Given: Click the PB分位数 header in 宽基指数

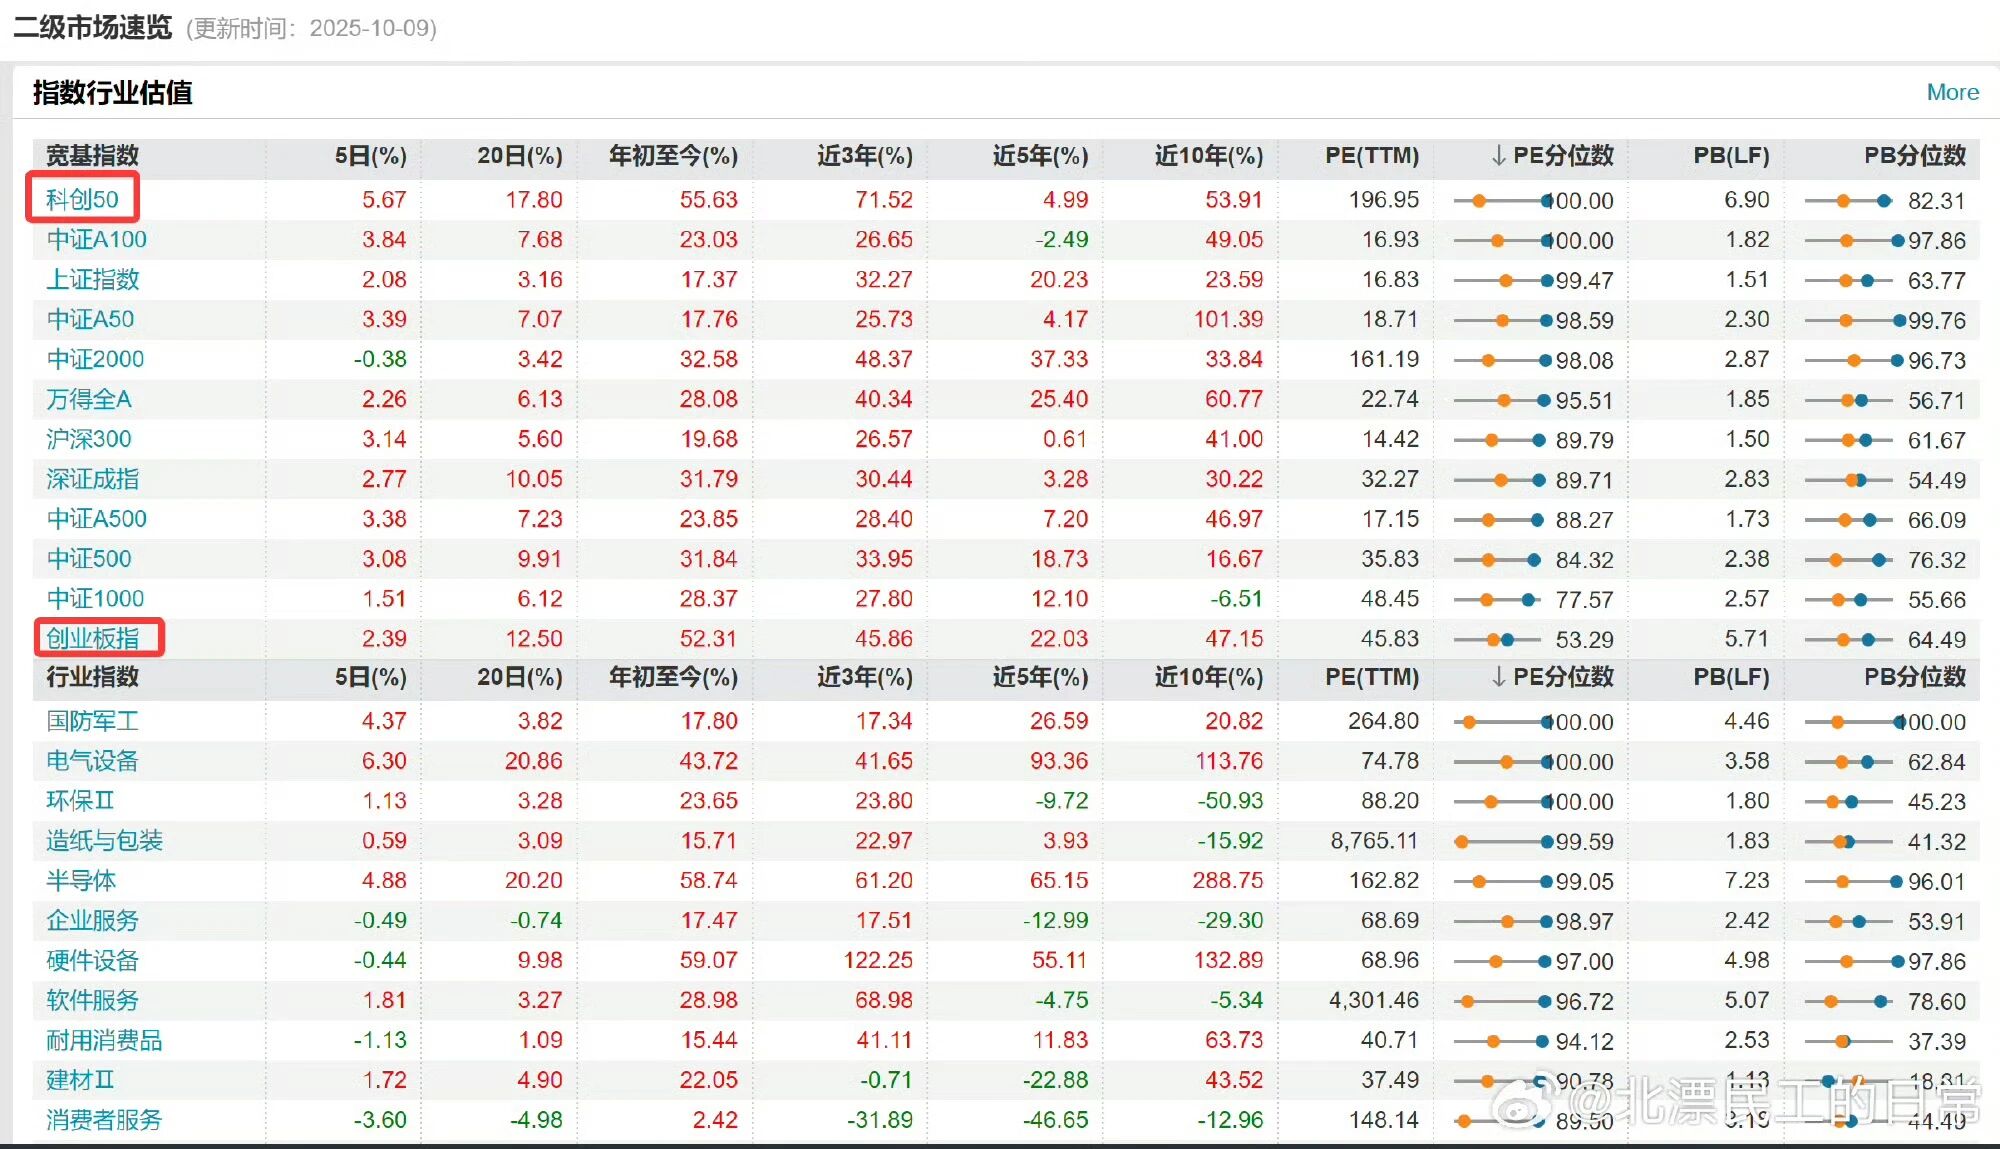Looking at the screenshot, I should (x=1914, y=155).
